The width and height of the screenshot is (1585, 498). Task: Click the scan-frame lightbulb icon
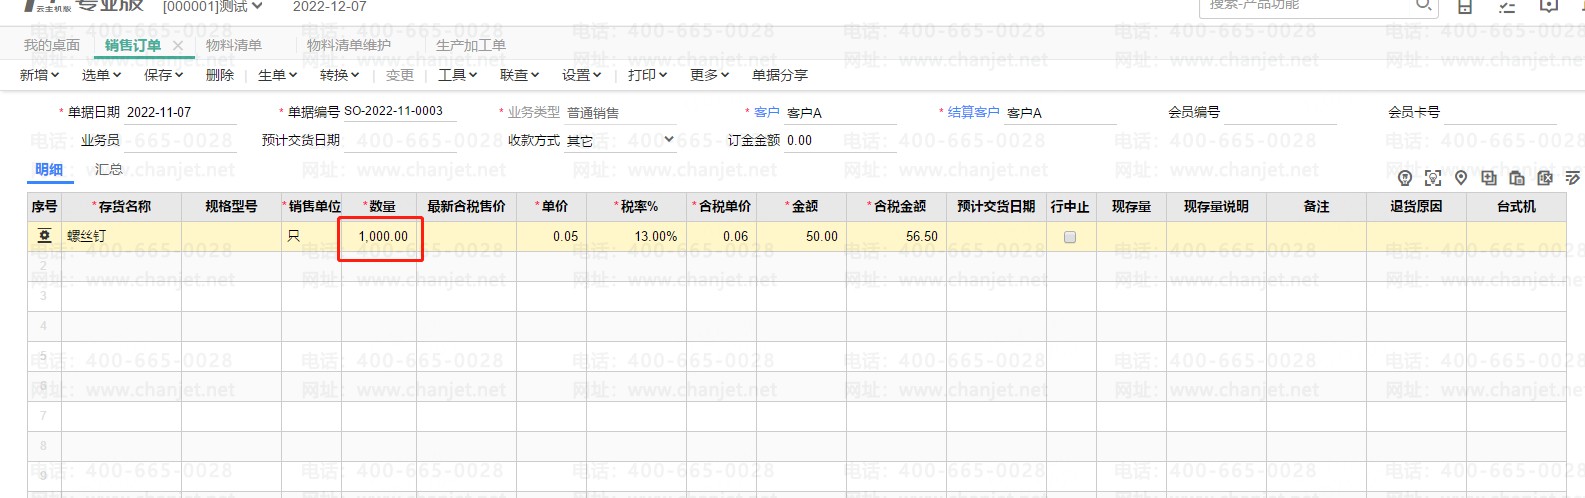pos(1433,178)
